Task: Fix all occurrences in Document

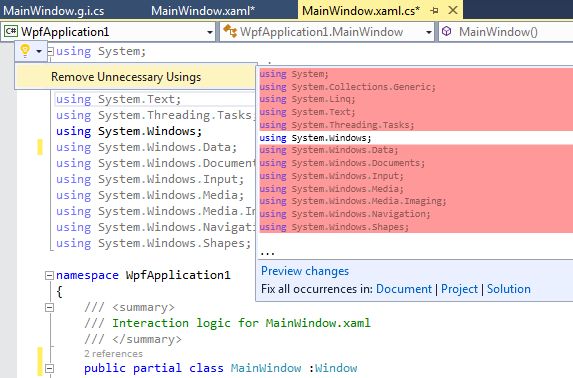Action: point(404,289)
